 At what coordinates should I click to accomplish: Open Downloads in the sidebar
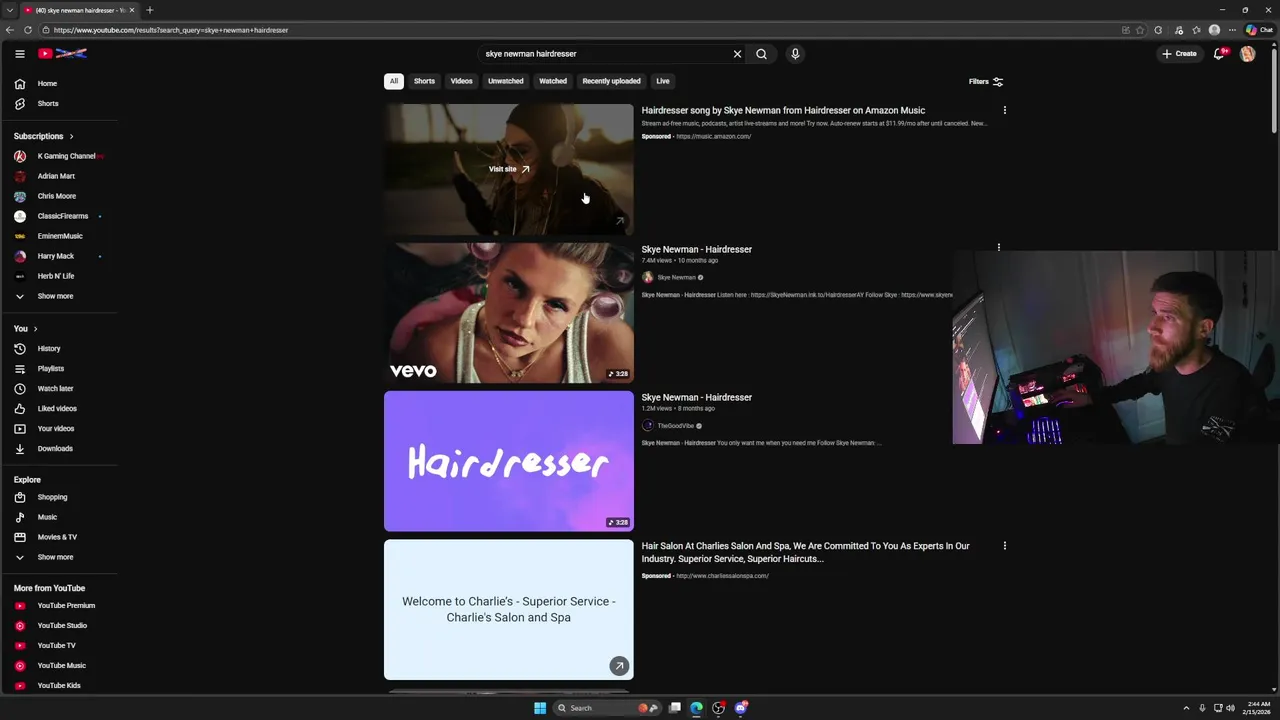point(60,449)
